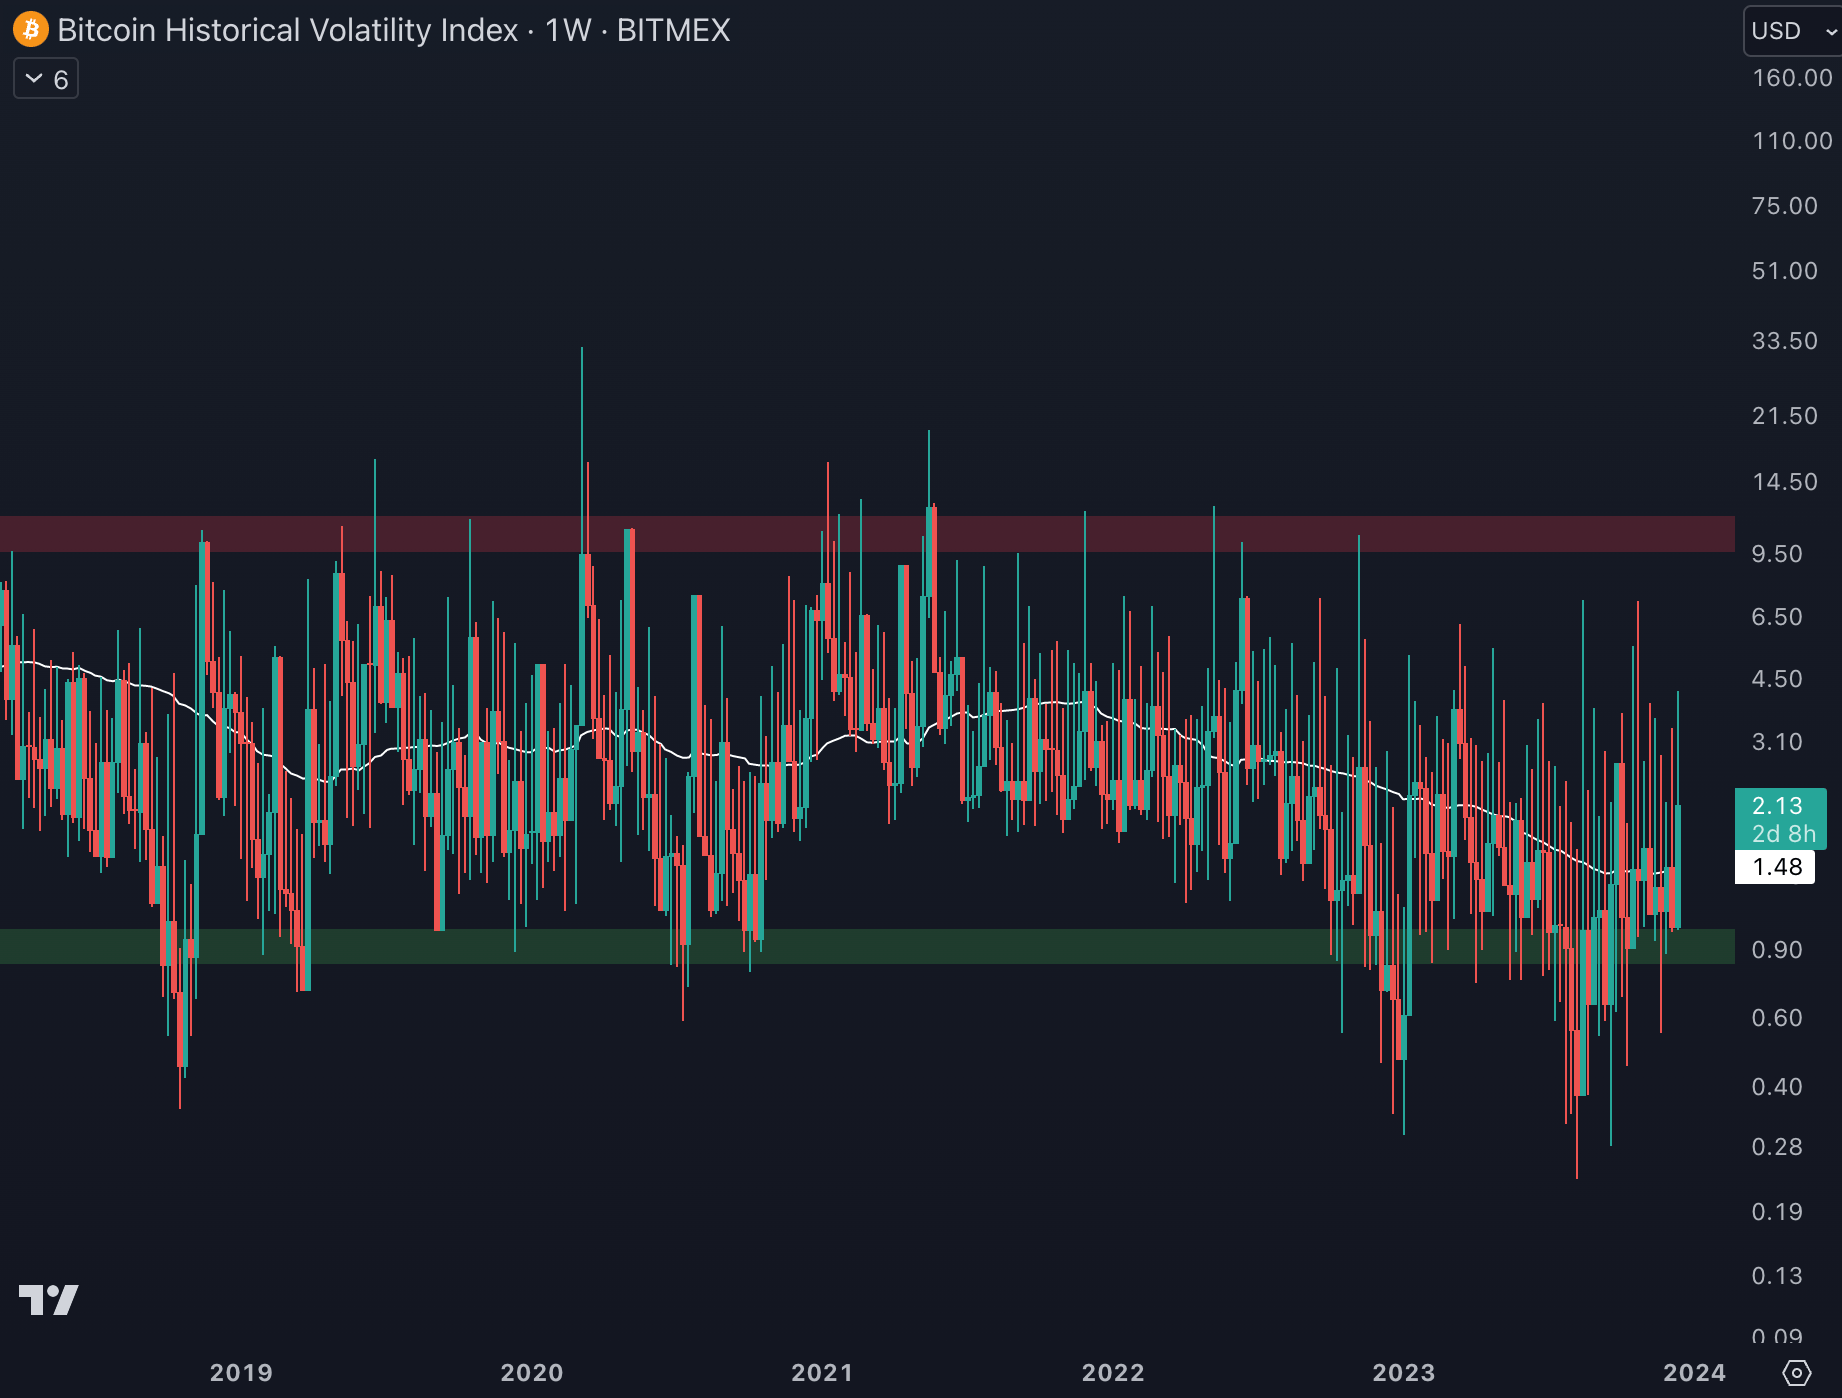
Task: Open chart settings via the gear icon
Action: click(1797, 1373)
